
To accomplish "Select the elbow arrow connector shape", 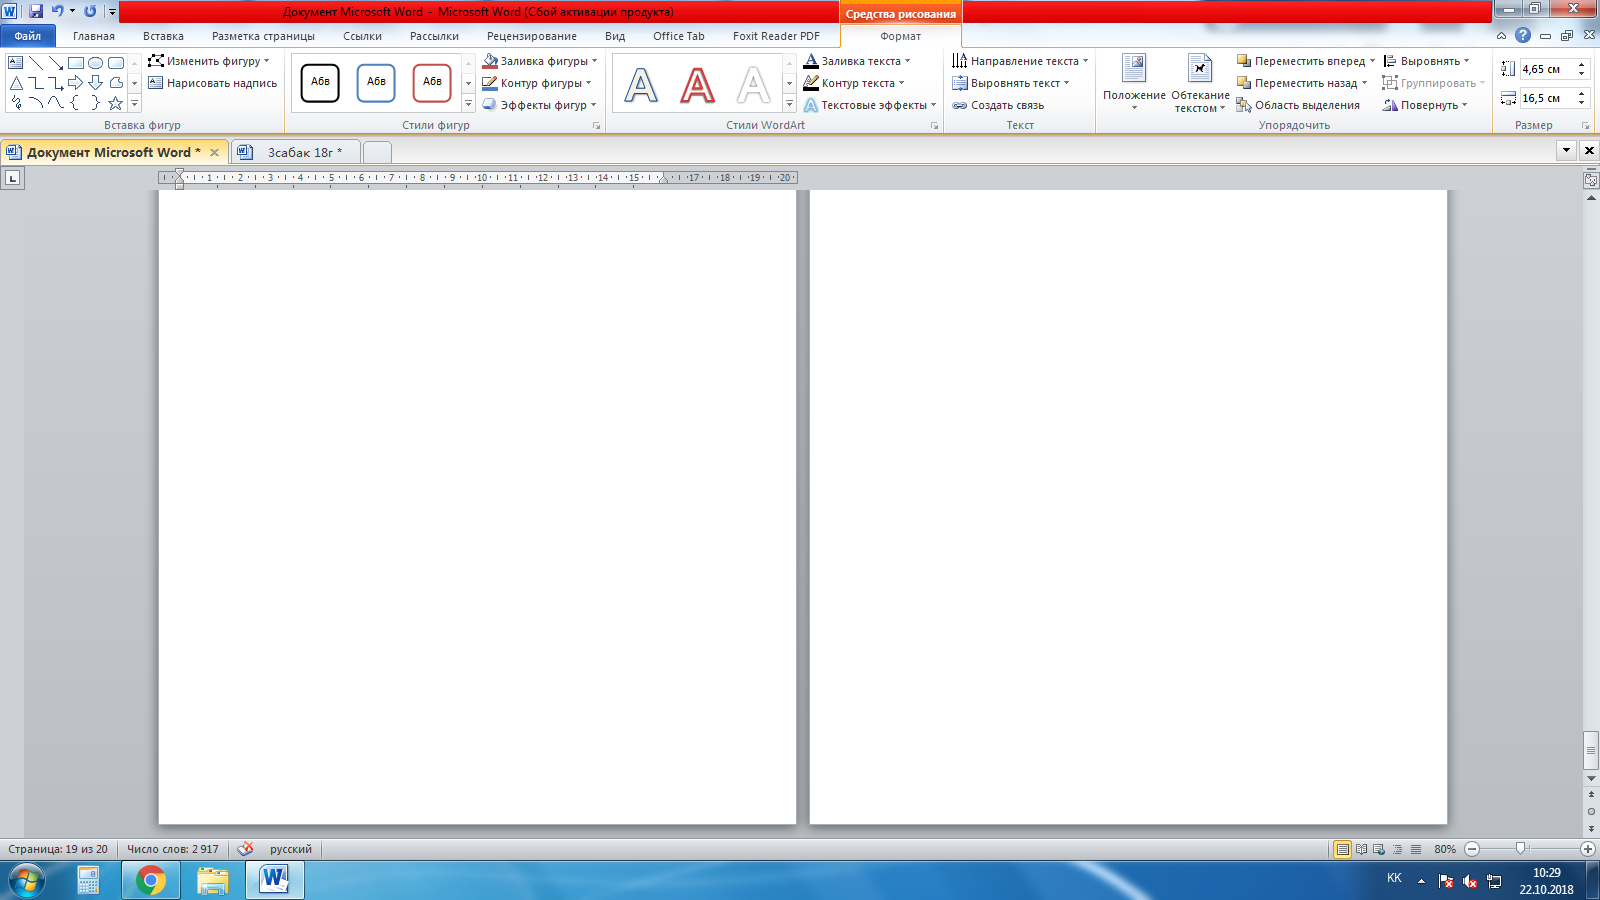I will tap(56, 83).
